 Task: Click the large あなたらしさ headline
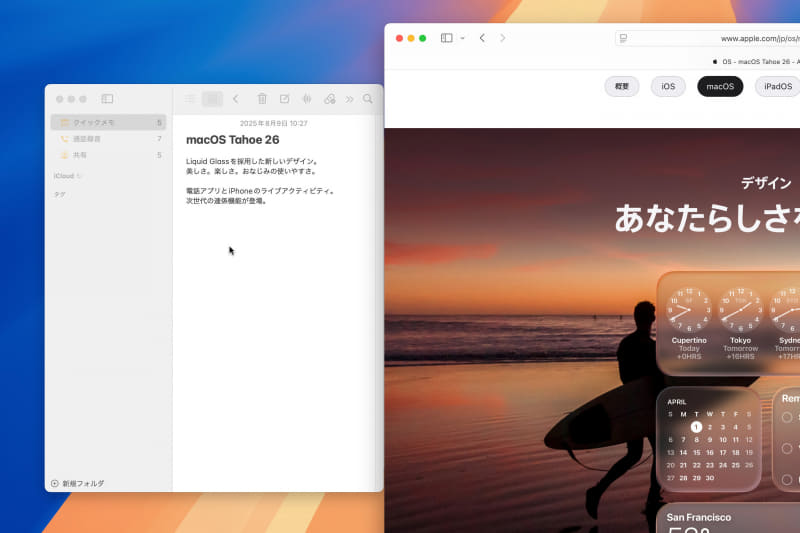point(707,218)
